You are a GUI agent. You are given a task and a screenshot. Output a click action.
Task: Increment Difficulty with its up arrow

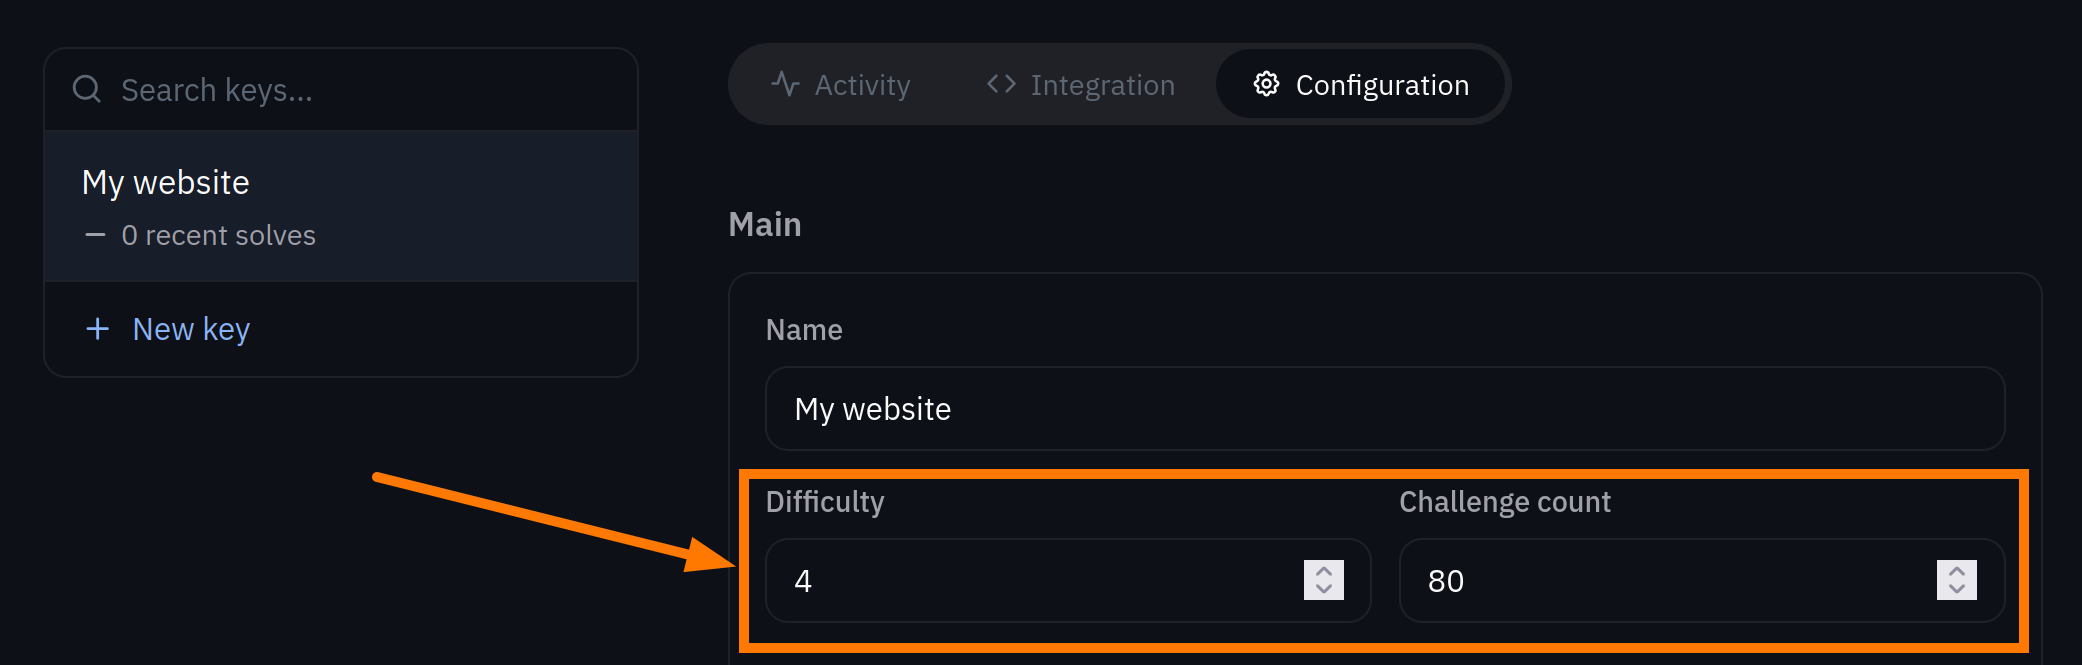tap(1322, 572)
